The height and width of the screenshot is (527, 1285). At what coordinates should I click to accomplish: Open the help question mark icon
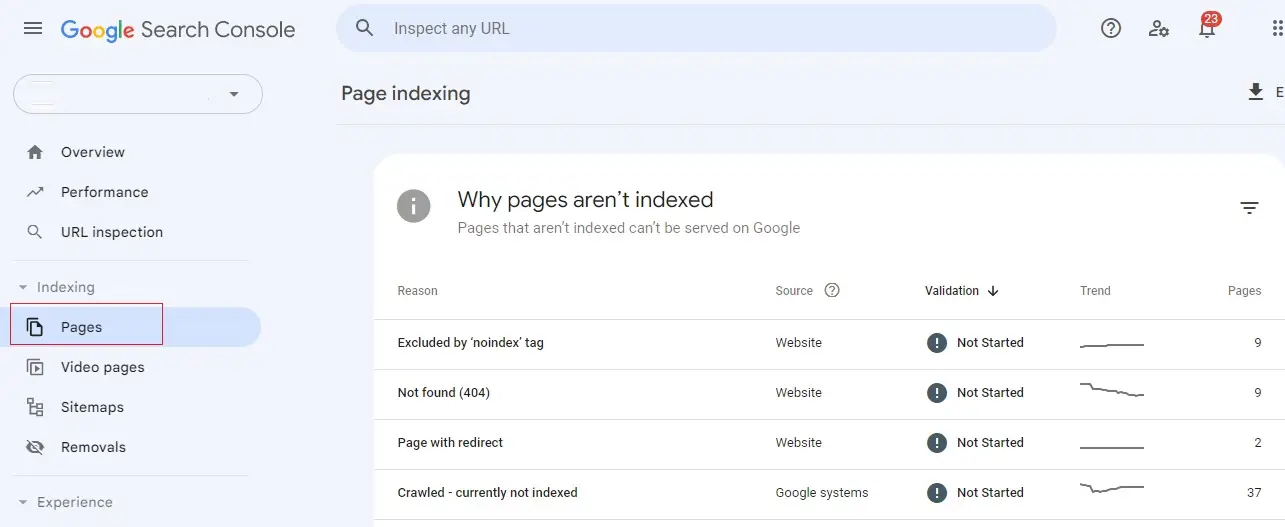1111,28
